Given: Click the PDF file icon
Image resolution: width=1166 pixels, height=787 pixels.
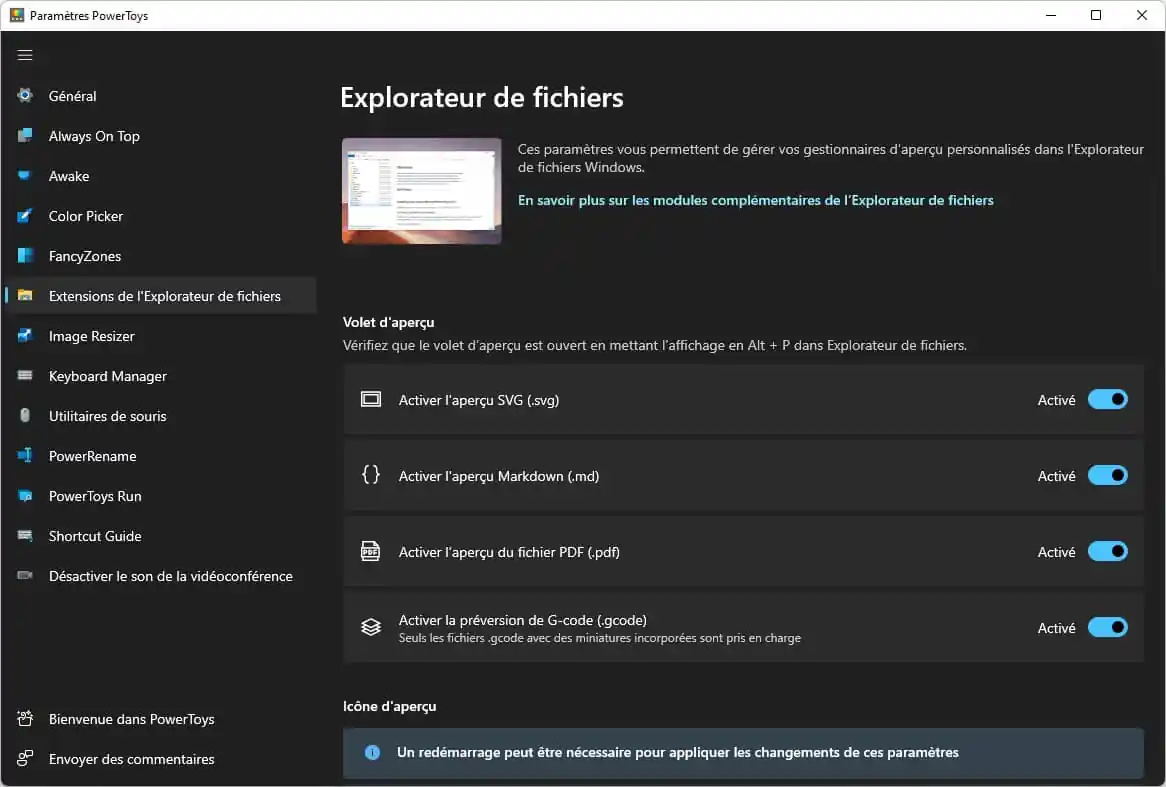Looking at the screenshot, I should (370, 551).
